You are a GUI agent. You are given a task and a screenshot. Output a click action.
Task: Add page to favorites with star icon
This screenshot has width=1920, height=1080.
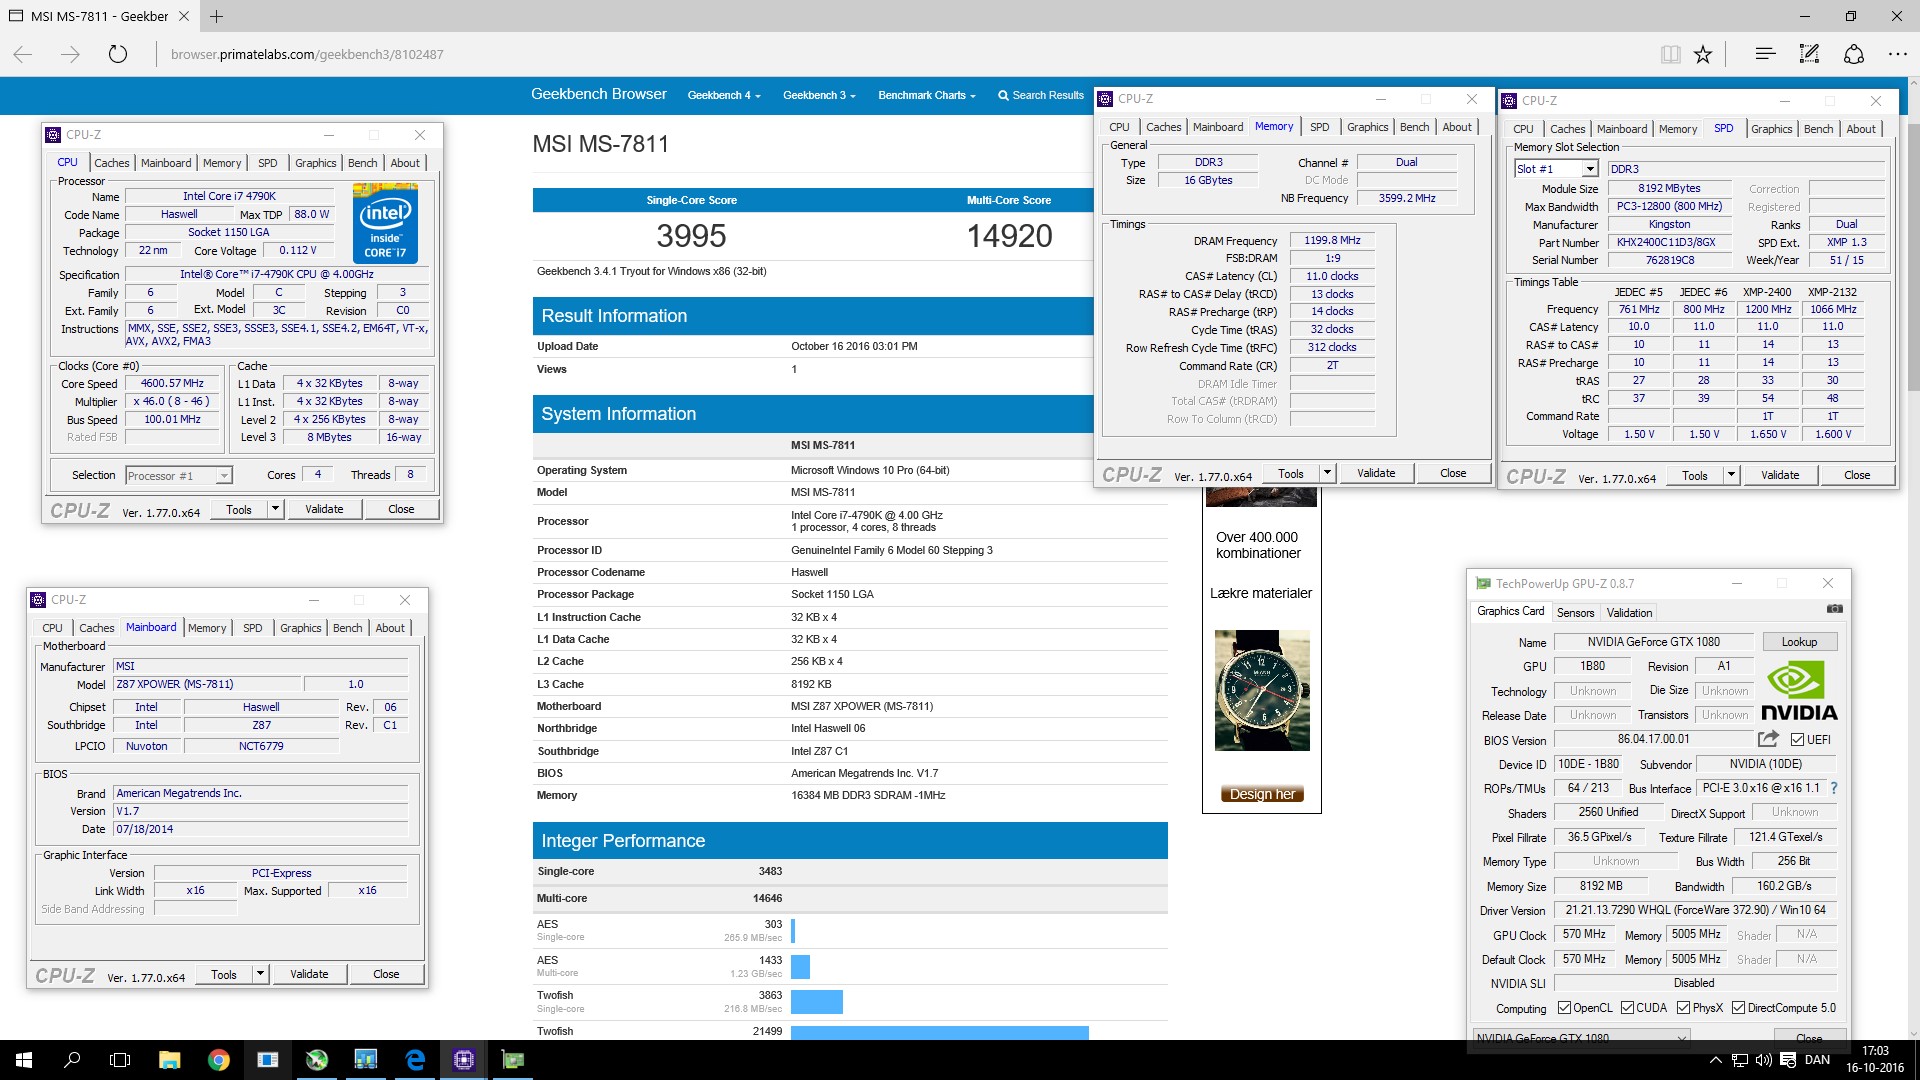click(x=1703, y=54)
